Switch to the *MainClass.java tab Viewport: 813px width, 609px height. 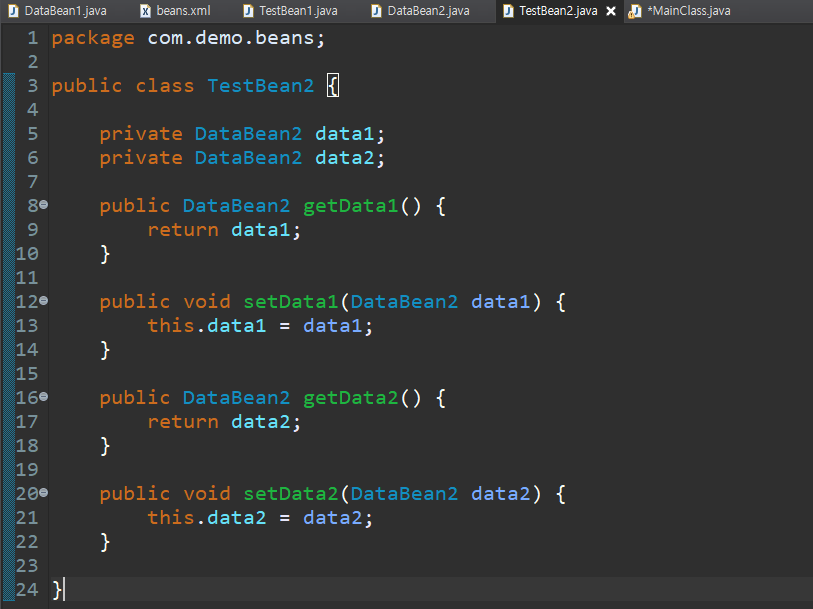click(x=682, y=11)
